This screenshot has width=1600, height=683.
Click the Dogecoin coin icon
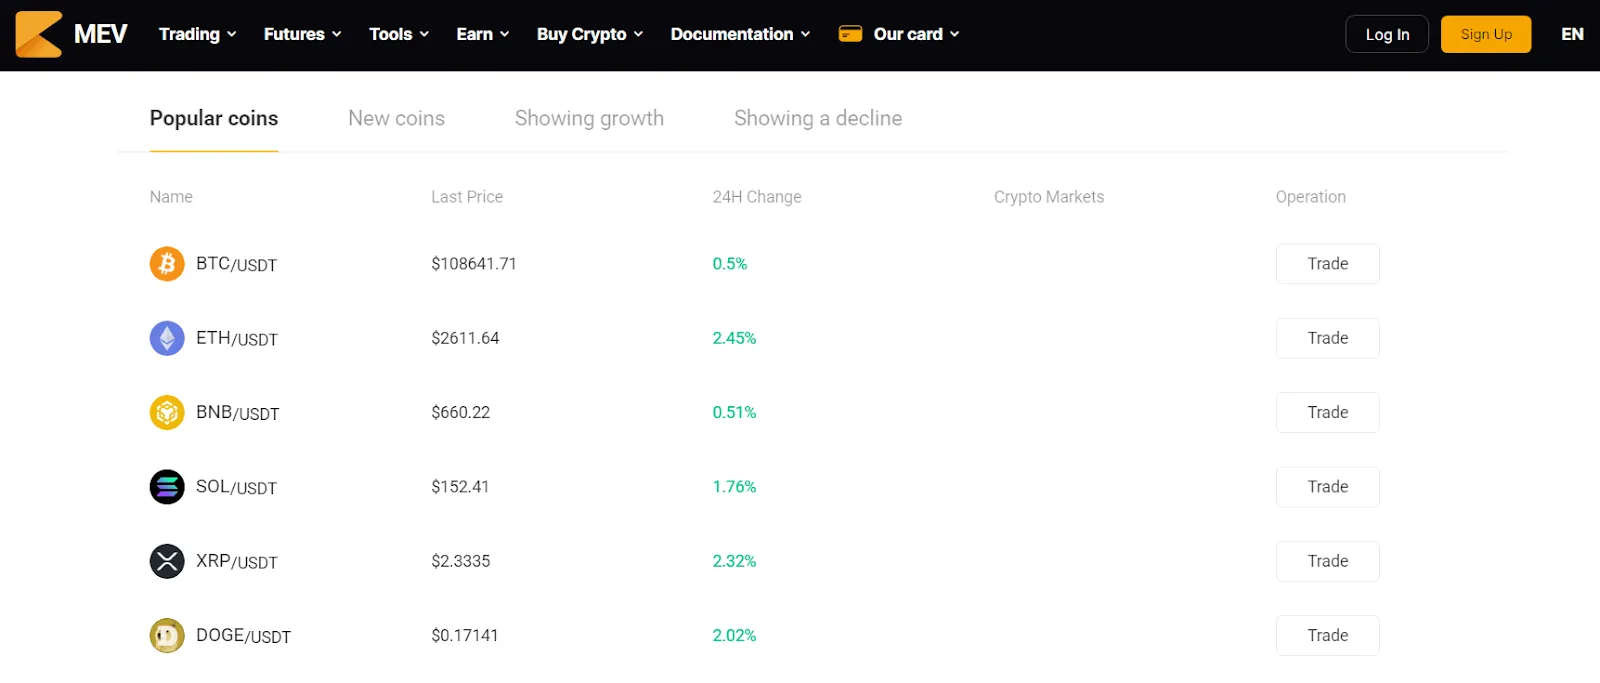point(167,635)
